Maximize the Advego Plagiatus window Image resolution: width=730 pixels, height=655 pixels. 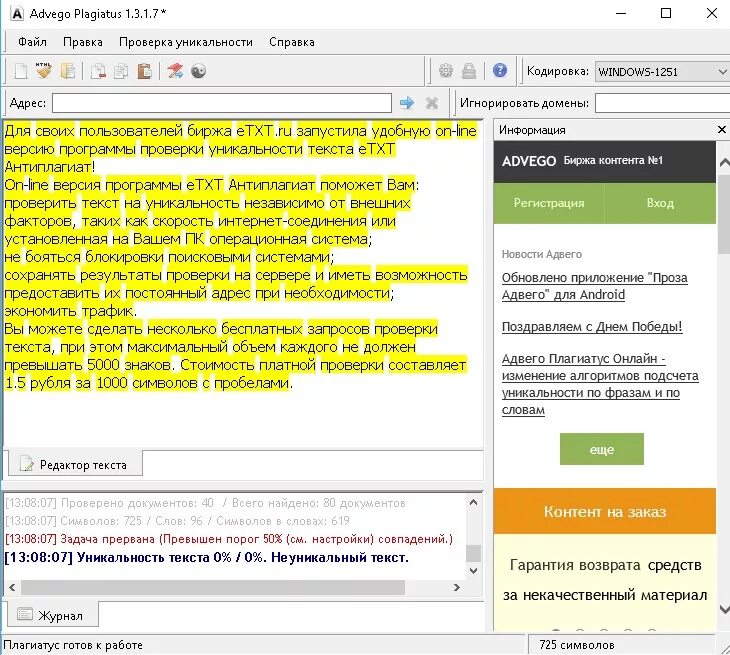click(666, 14)
